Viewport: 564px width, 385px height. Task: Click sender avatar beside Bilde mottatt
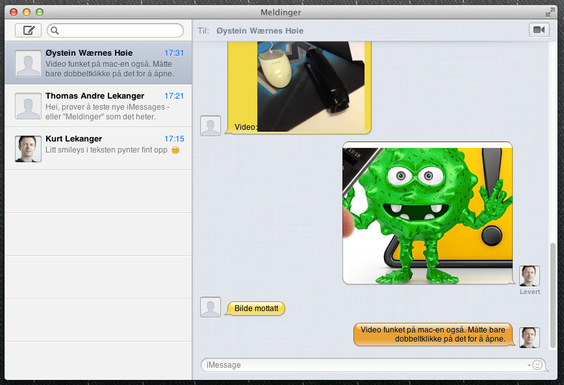click(x=210, y=307)
